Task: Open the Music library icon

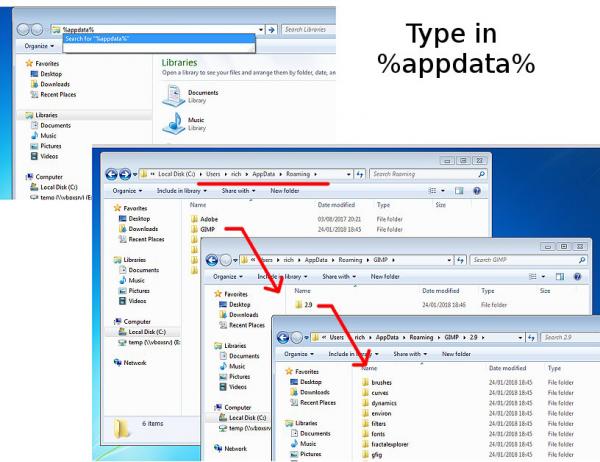Action: pyautogui.click(x=174, y=123)
